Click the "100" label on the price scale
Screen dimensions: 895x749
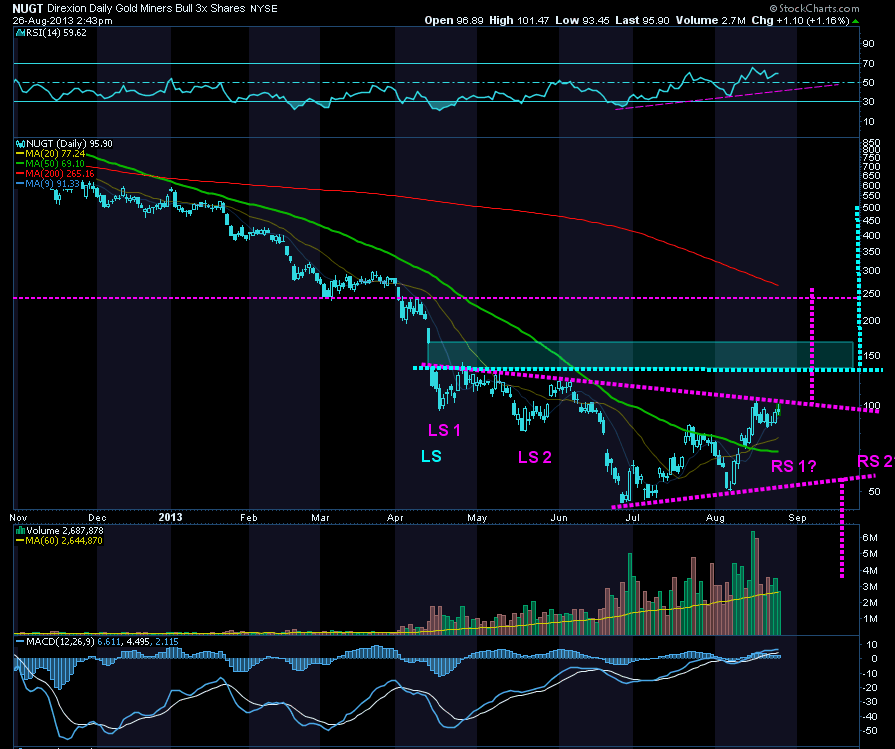pos(872,406)
